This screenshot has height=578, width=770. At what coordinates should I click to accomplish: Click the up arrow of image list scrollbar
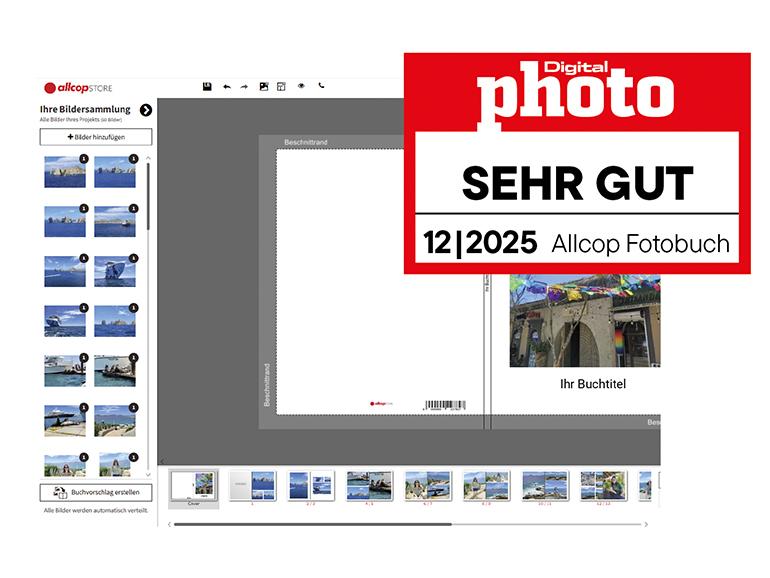click(148, 158)
